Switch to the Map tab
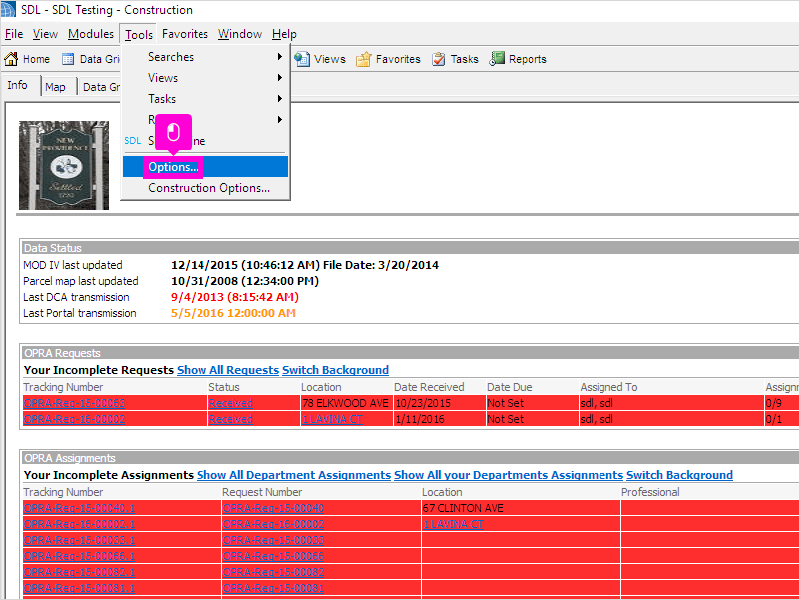Viewport: 800px width, 600px height. point(55,87)
